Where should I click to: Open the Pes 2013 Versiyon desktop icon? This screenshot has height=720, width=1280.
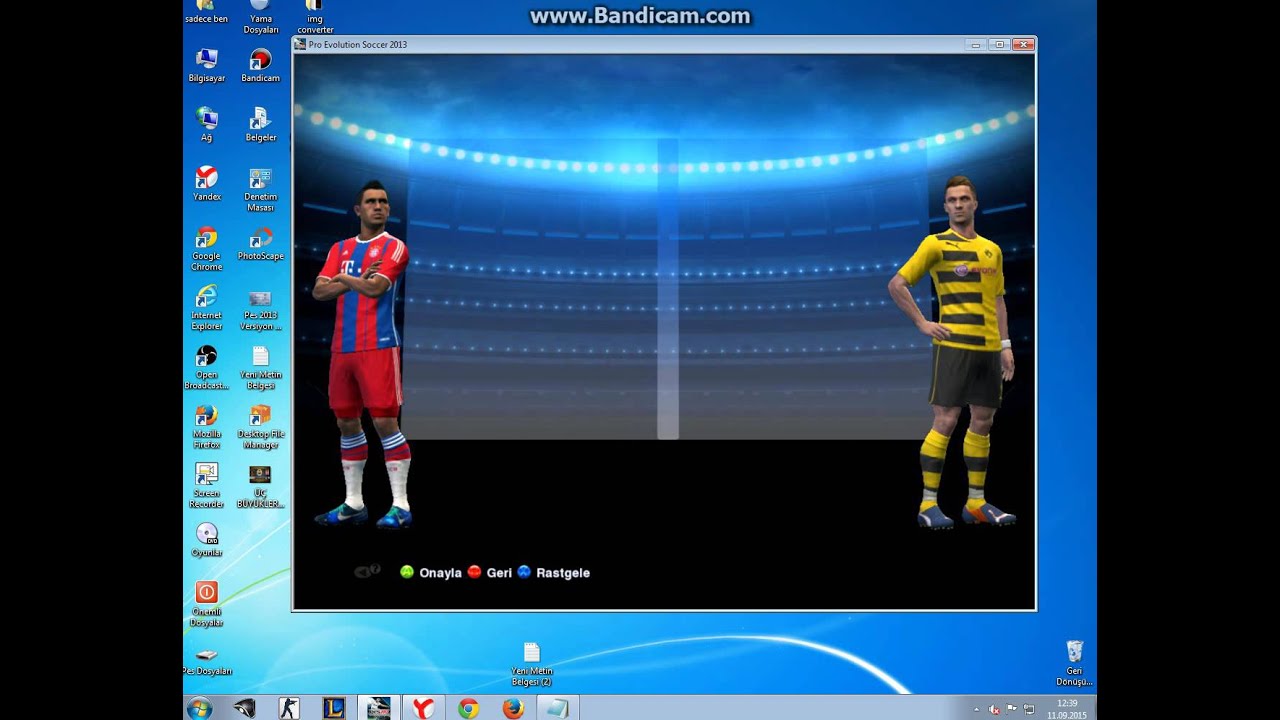[x=261, y=308]
